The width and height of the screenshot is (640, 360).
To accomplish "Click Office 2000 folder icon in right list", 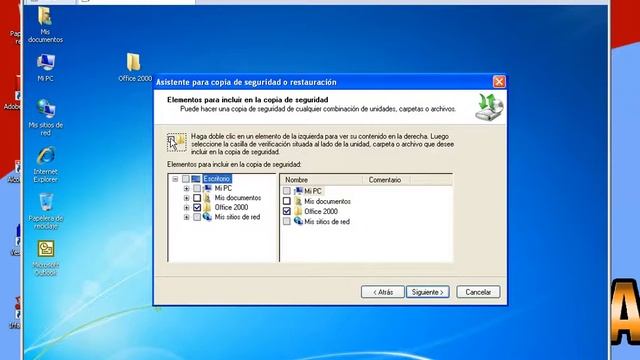I will (298, 211).
